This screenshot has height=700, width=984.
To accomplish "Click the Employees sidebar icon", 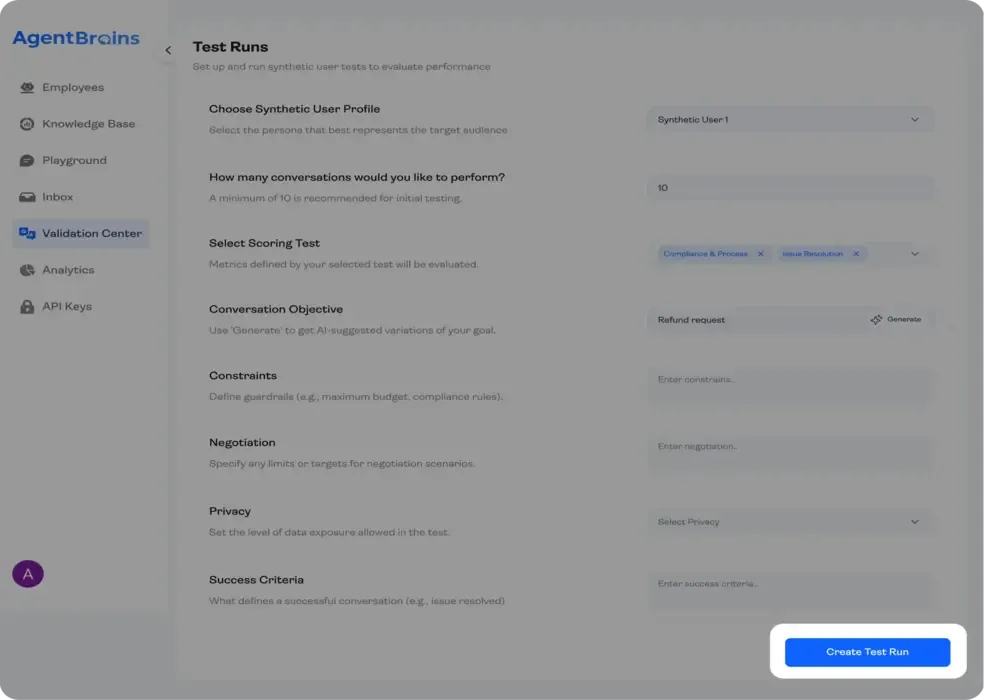I will click(x=27, y=88).
